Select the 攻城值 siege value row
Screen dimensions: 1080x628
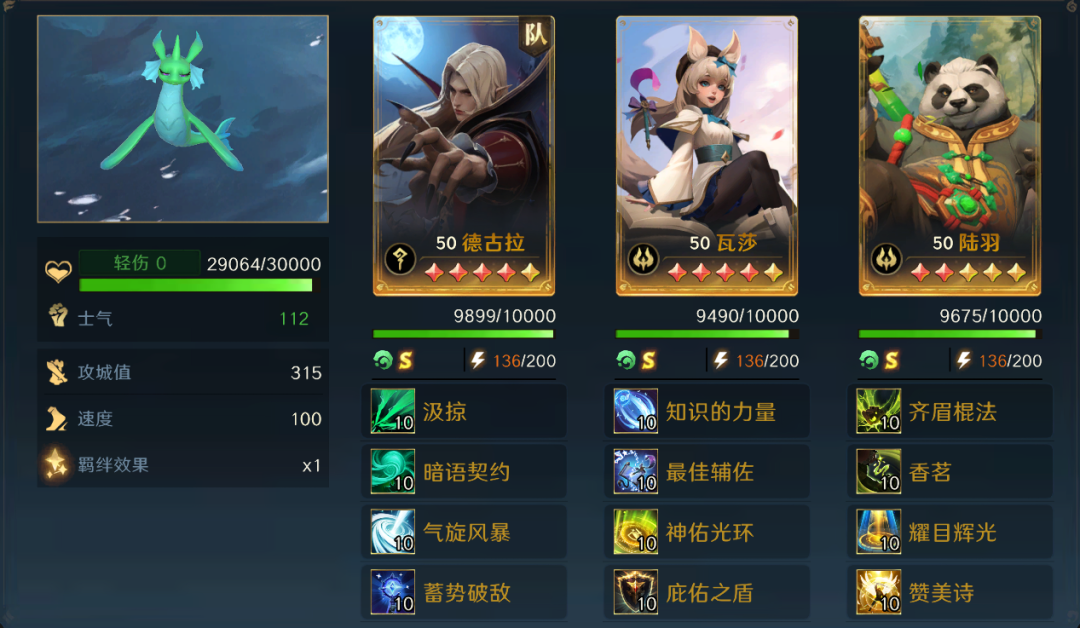click(x=183, y=373)
